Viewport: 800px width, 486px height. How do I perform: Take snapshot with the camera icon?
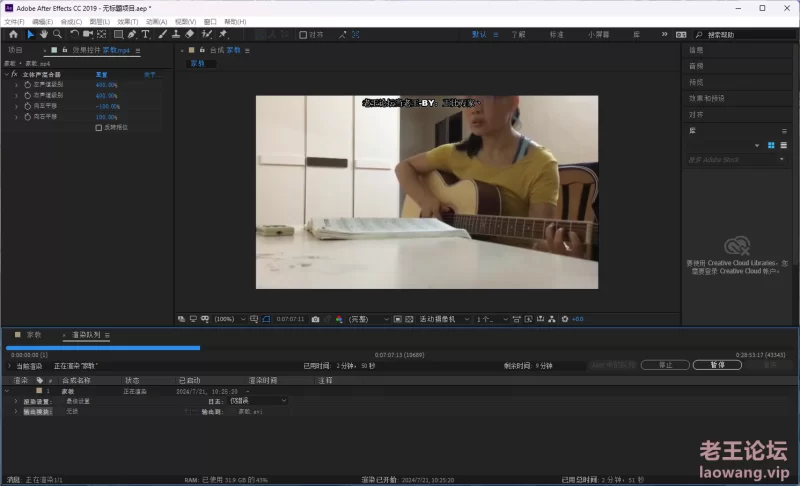point(315,319)
